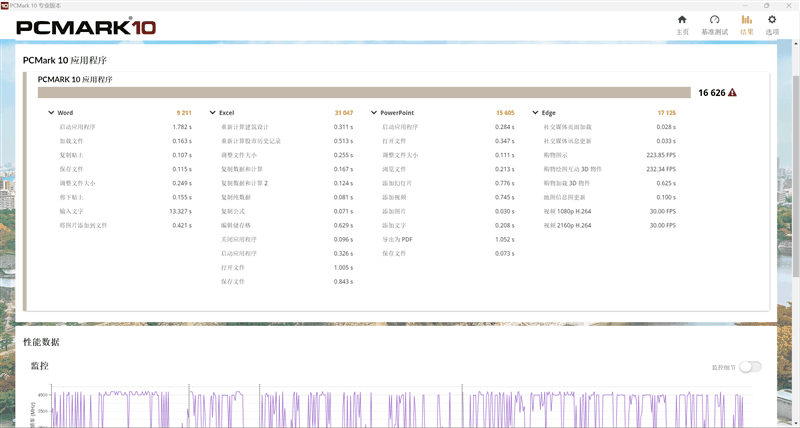The width and height of the screenshot is (800, 428).
Task: Click the 结果 results bar-chart icon
Action: point(746,20)
